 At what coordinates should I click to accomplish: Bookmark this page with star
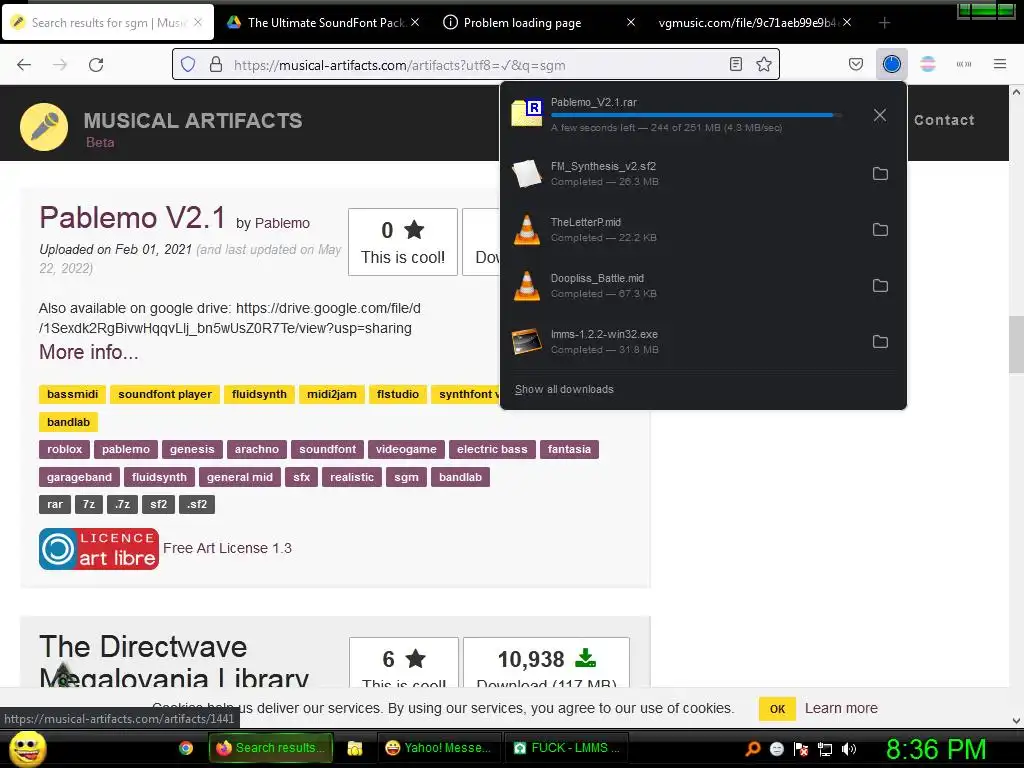pyautogui.click(x=763, y=64)
